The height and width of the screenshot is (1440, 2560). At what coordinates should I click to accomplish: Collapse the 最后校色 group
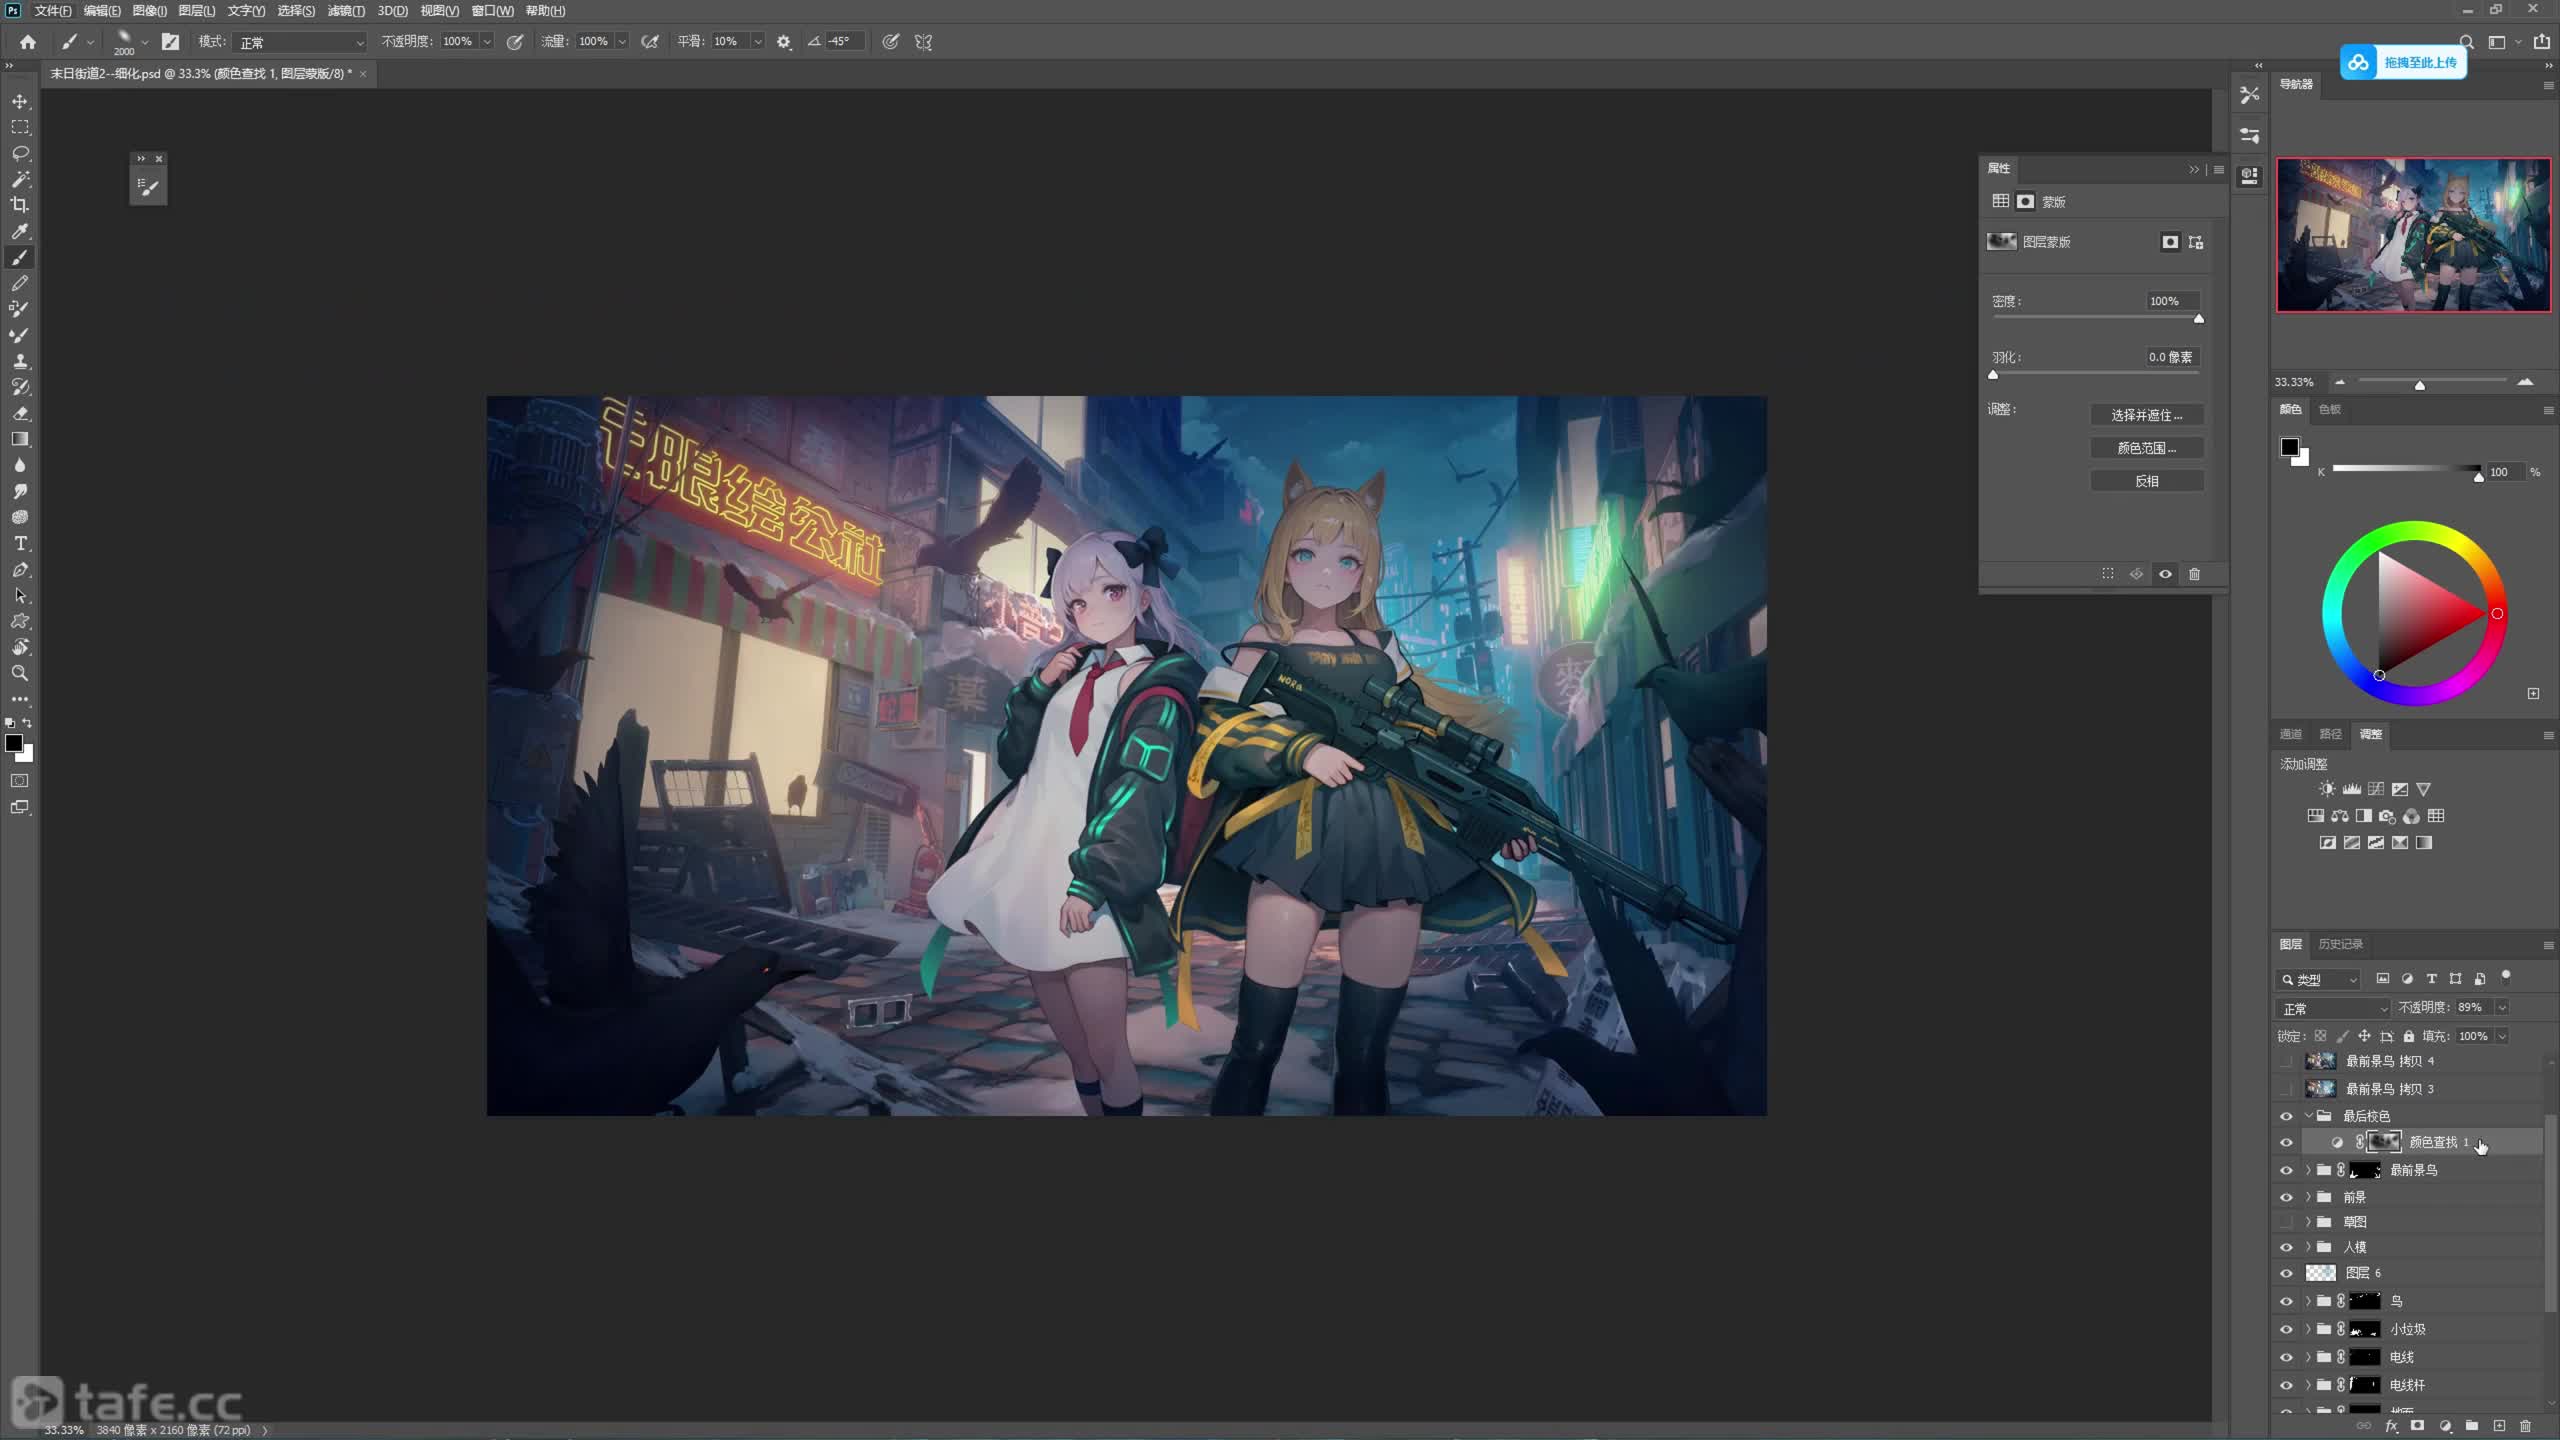(x=2309, y=1116)
